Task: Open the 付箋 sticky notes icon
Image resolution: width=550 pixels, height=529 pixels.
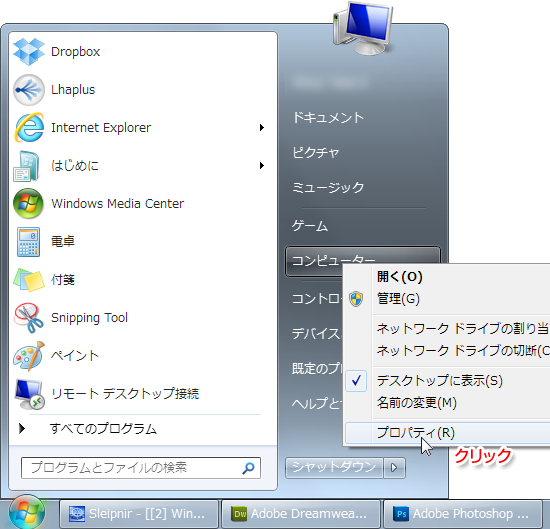Action: (x=29, y=280)
